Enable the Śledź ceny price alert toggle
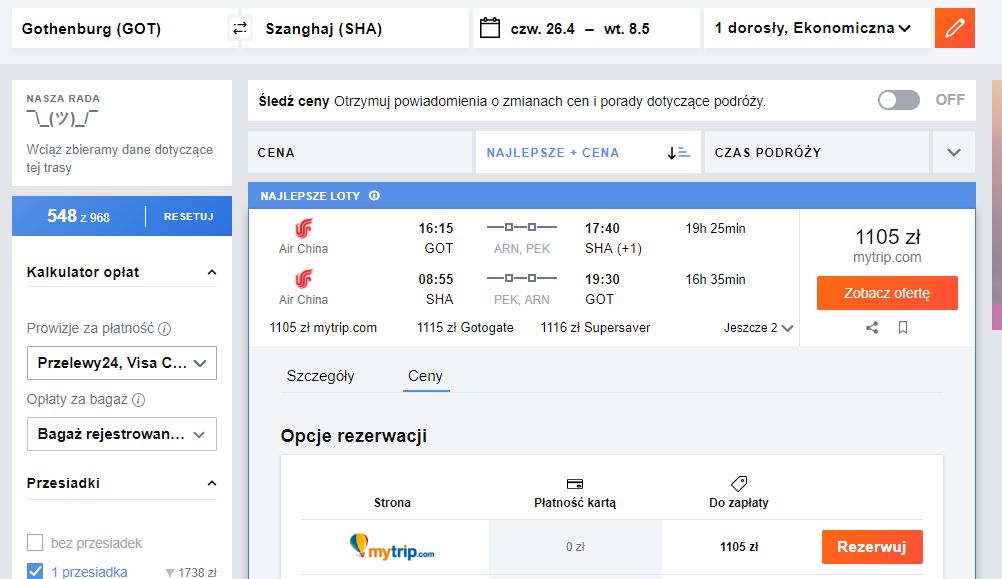The width and height of the screenshot is (1002, 579). click(898, 100)
